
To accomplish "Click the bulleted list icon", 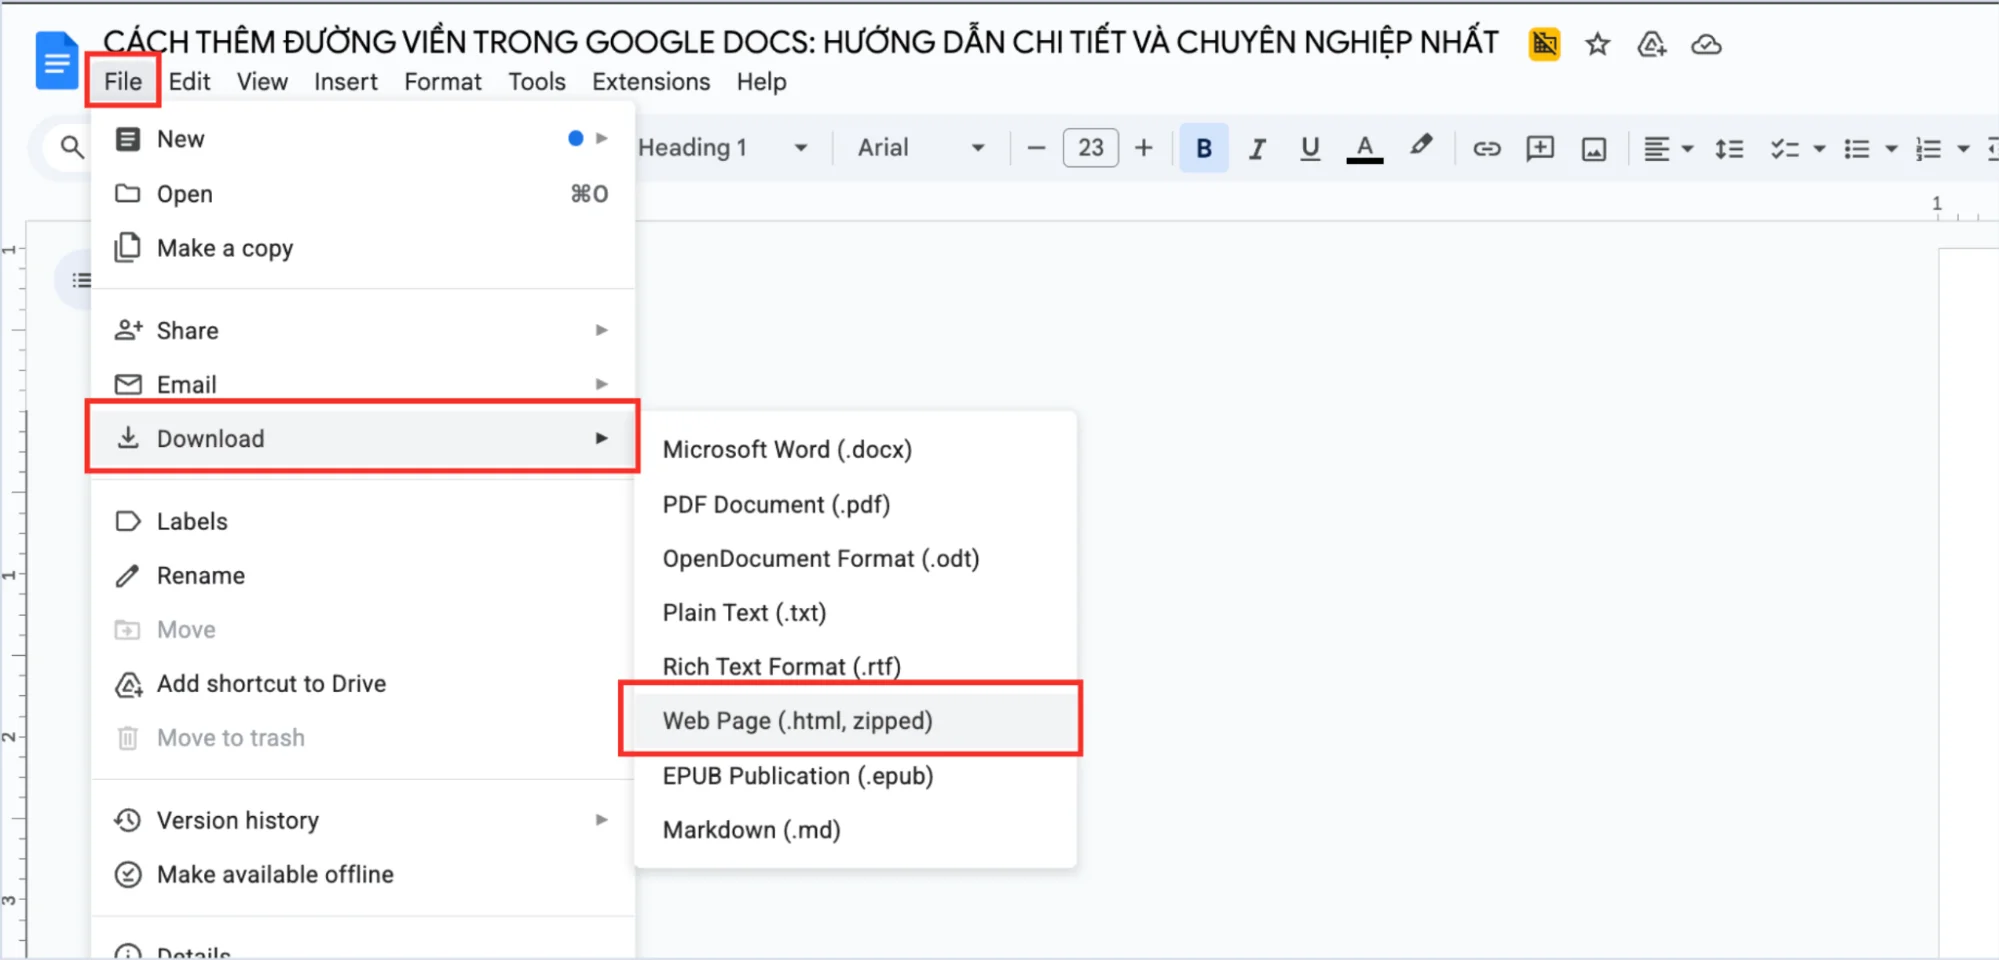I will 1857,149.
